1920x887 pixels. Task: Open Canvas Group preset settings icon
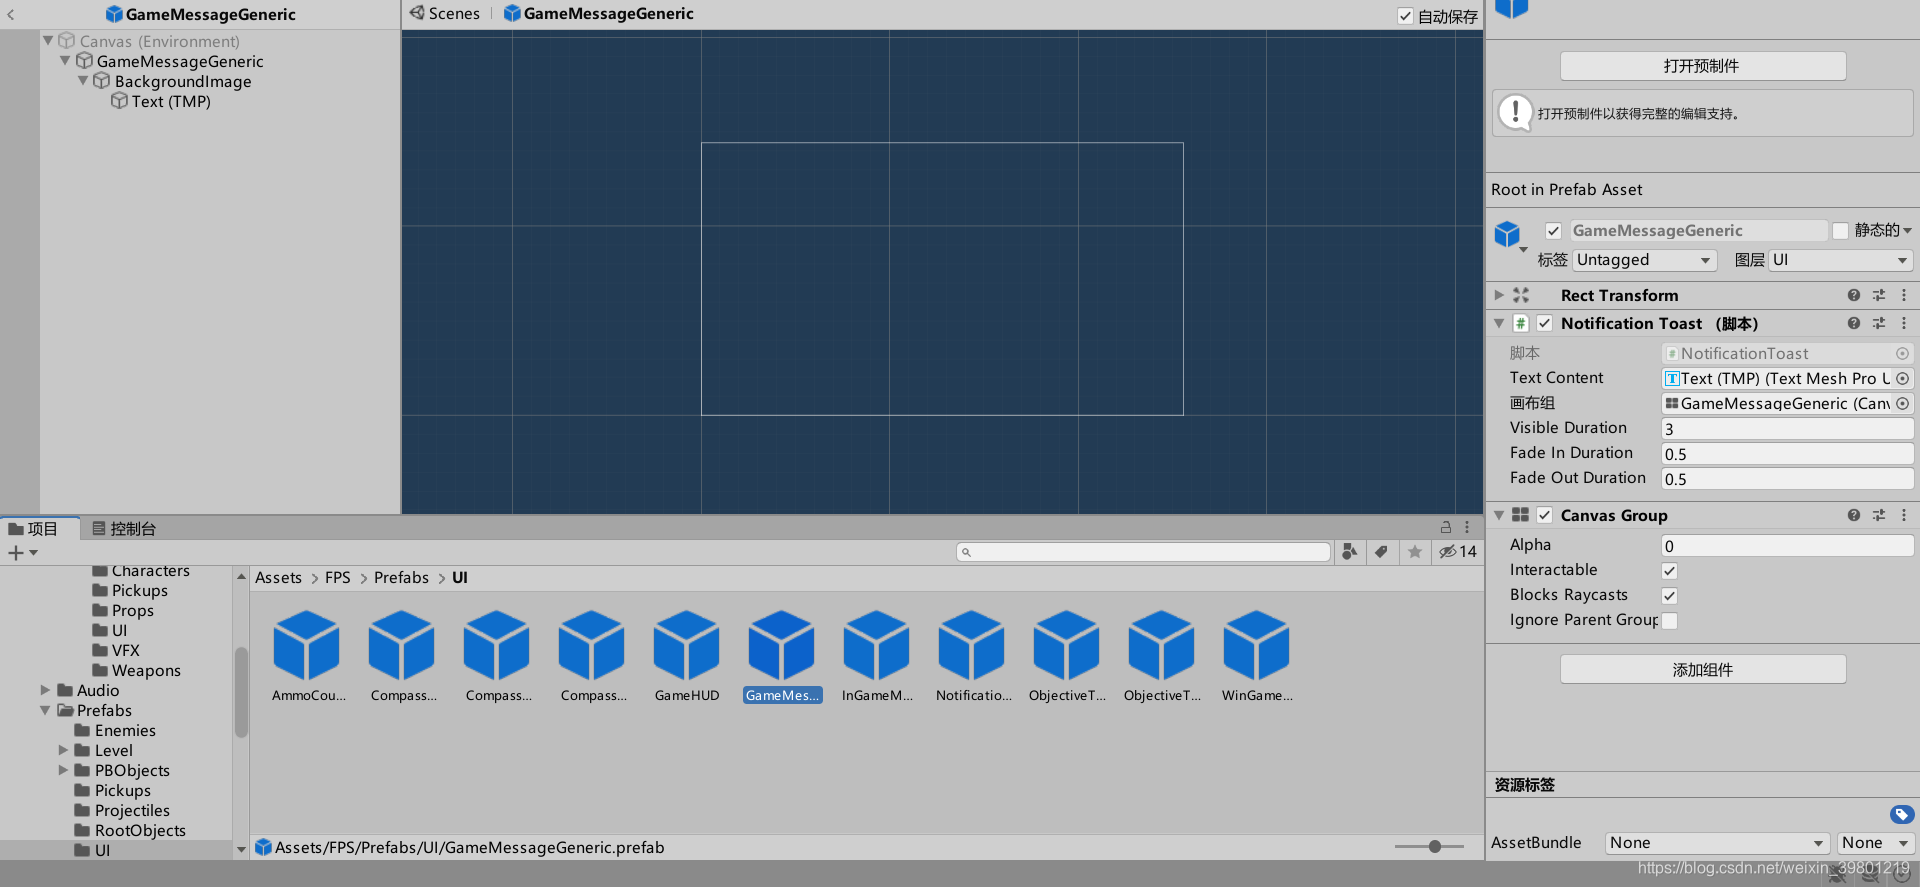[1879, 515]
